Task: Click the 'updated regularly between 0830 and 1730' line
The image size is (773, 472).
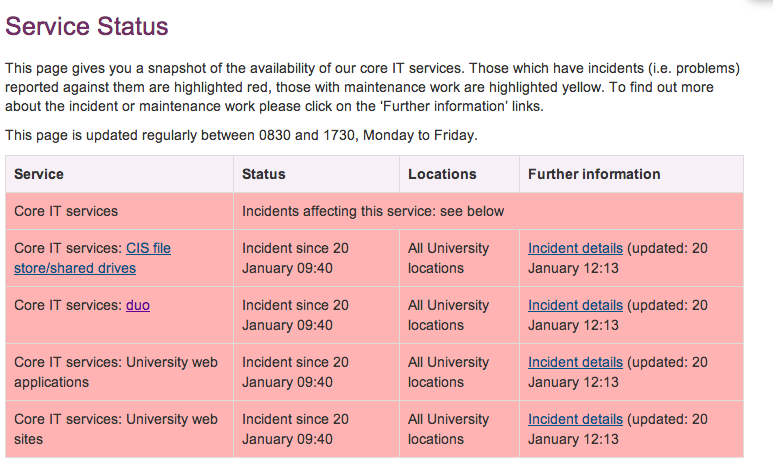Action: coord(241,134)
